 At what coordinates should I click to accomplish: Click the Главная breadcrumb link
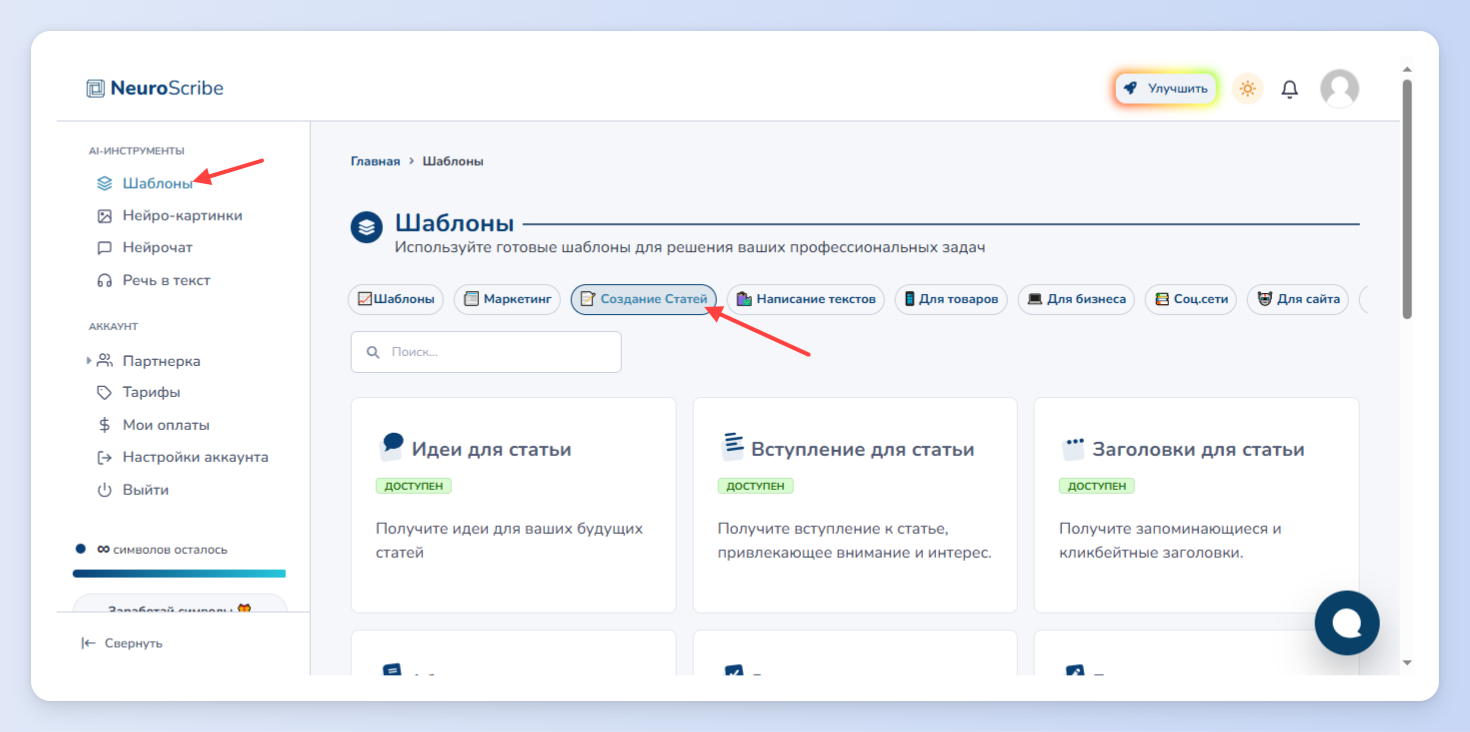pyautogui.click(x=375, y=161)
